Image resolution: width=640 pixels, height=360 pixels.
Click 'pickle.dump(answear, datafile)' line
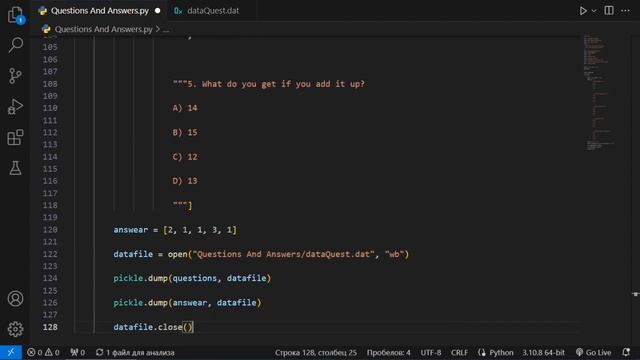coord(187,303)
